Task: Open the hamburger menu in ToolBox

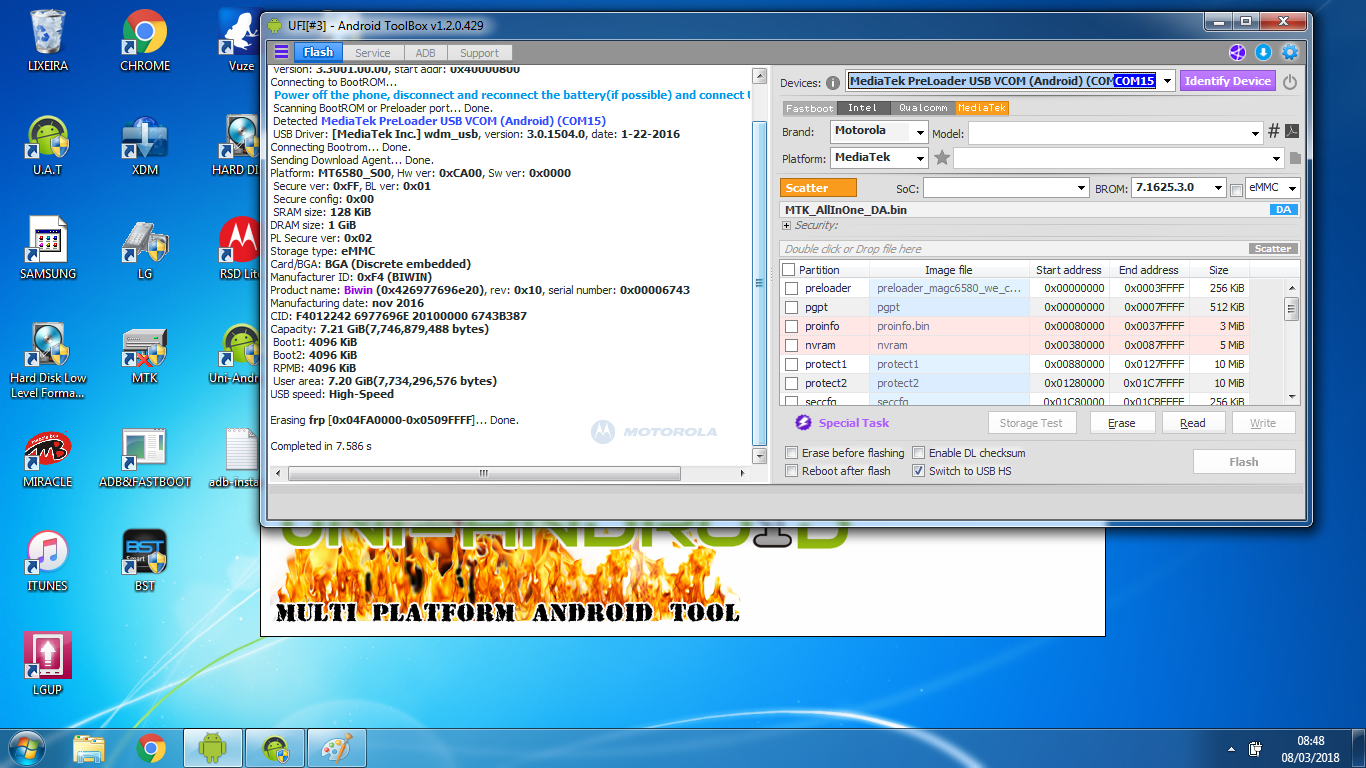Action: [281, 52]
